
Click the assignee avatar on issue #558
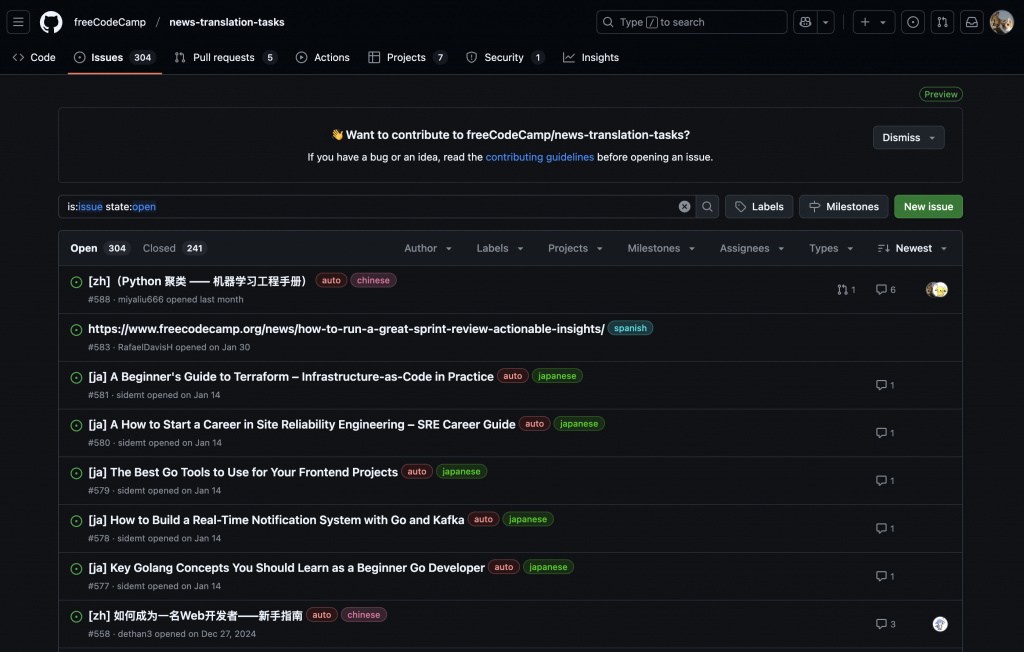tap(940, 624)
